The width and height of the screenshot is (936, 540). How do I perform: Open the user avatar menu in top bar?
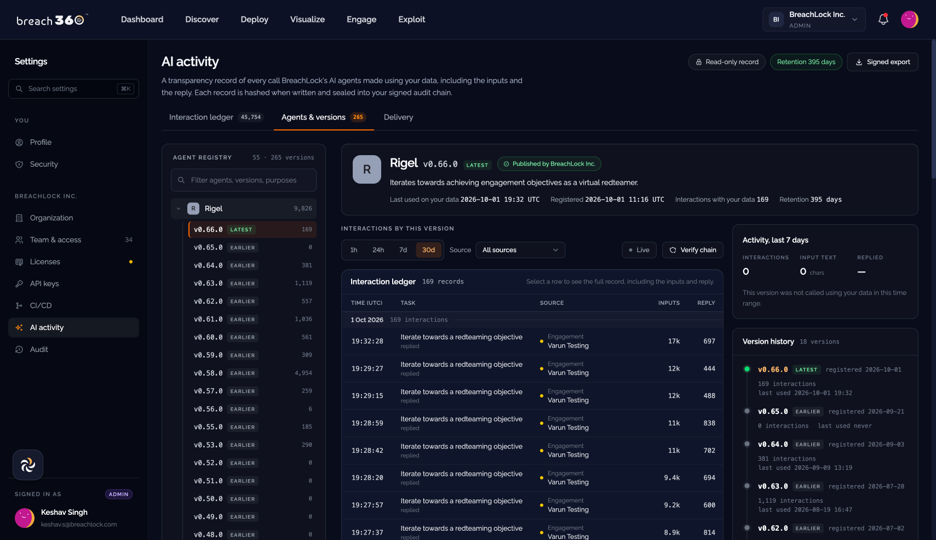point(909,20)
